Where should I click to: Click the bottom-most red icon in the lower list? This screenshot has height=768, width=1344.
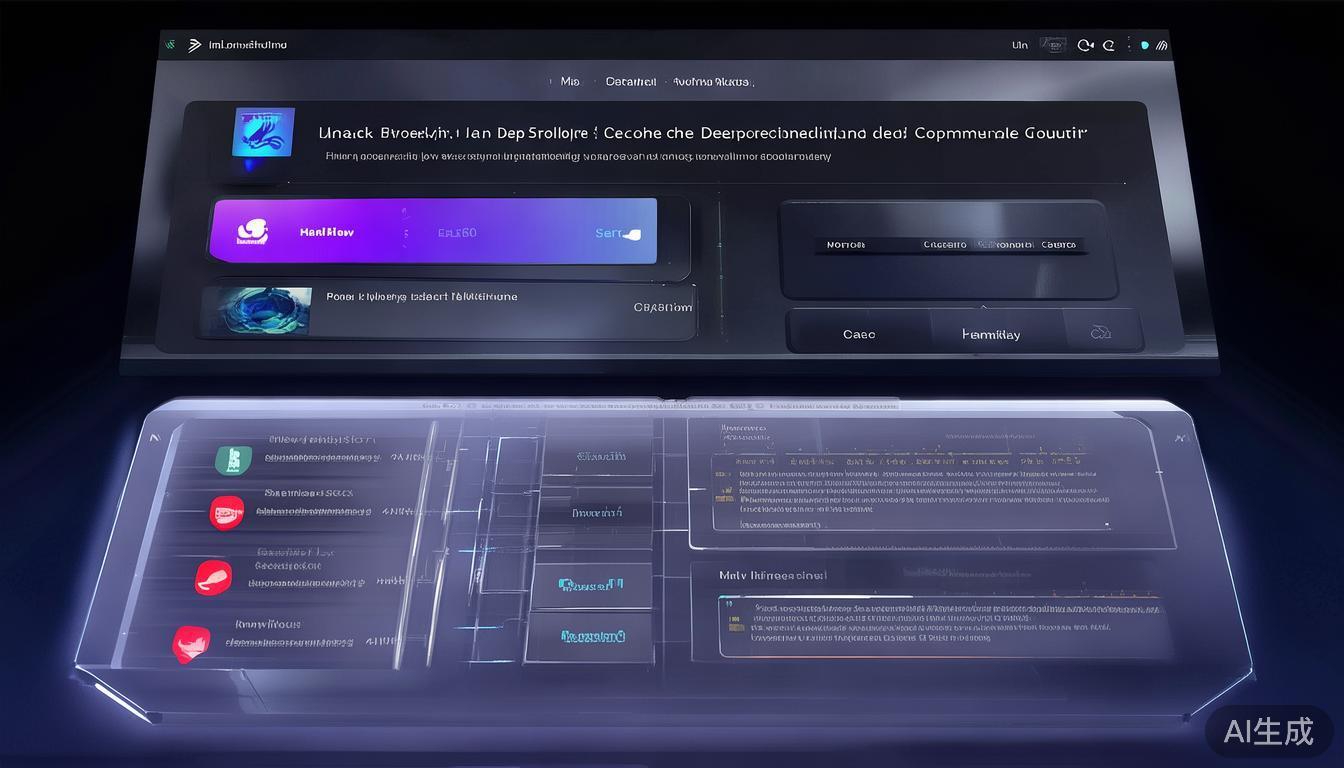[x=190, y=642]
